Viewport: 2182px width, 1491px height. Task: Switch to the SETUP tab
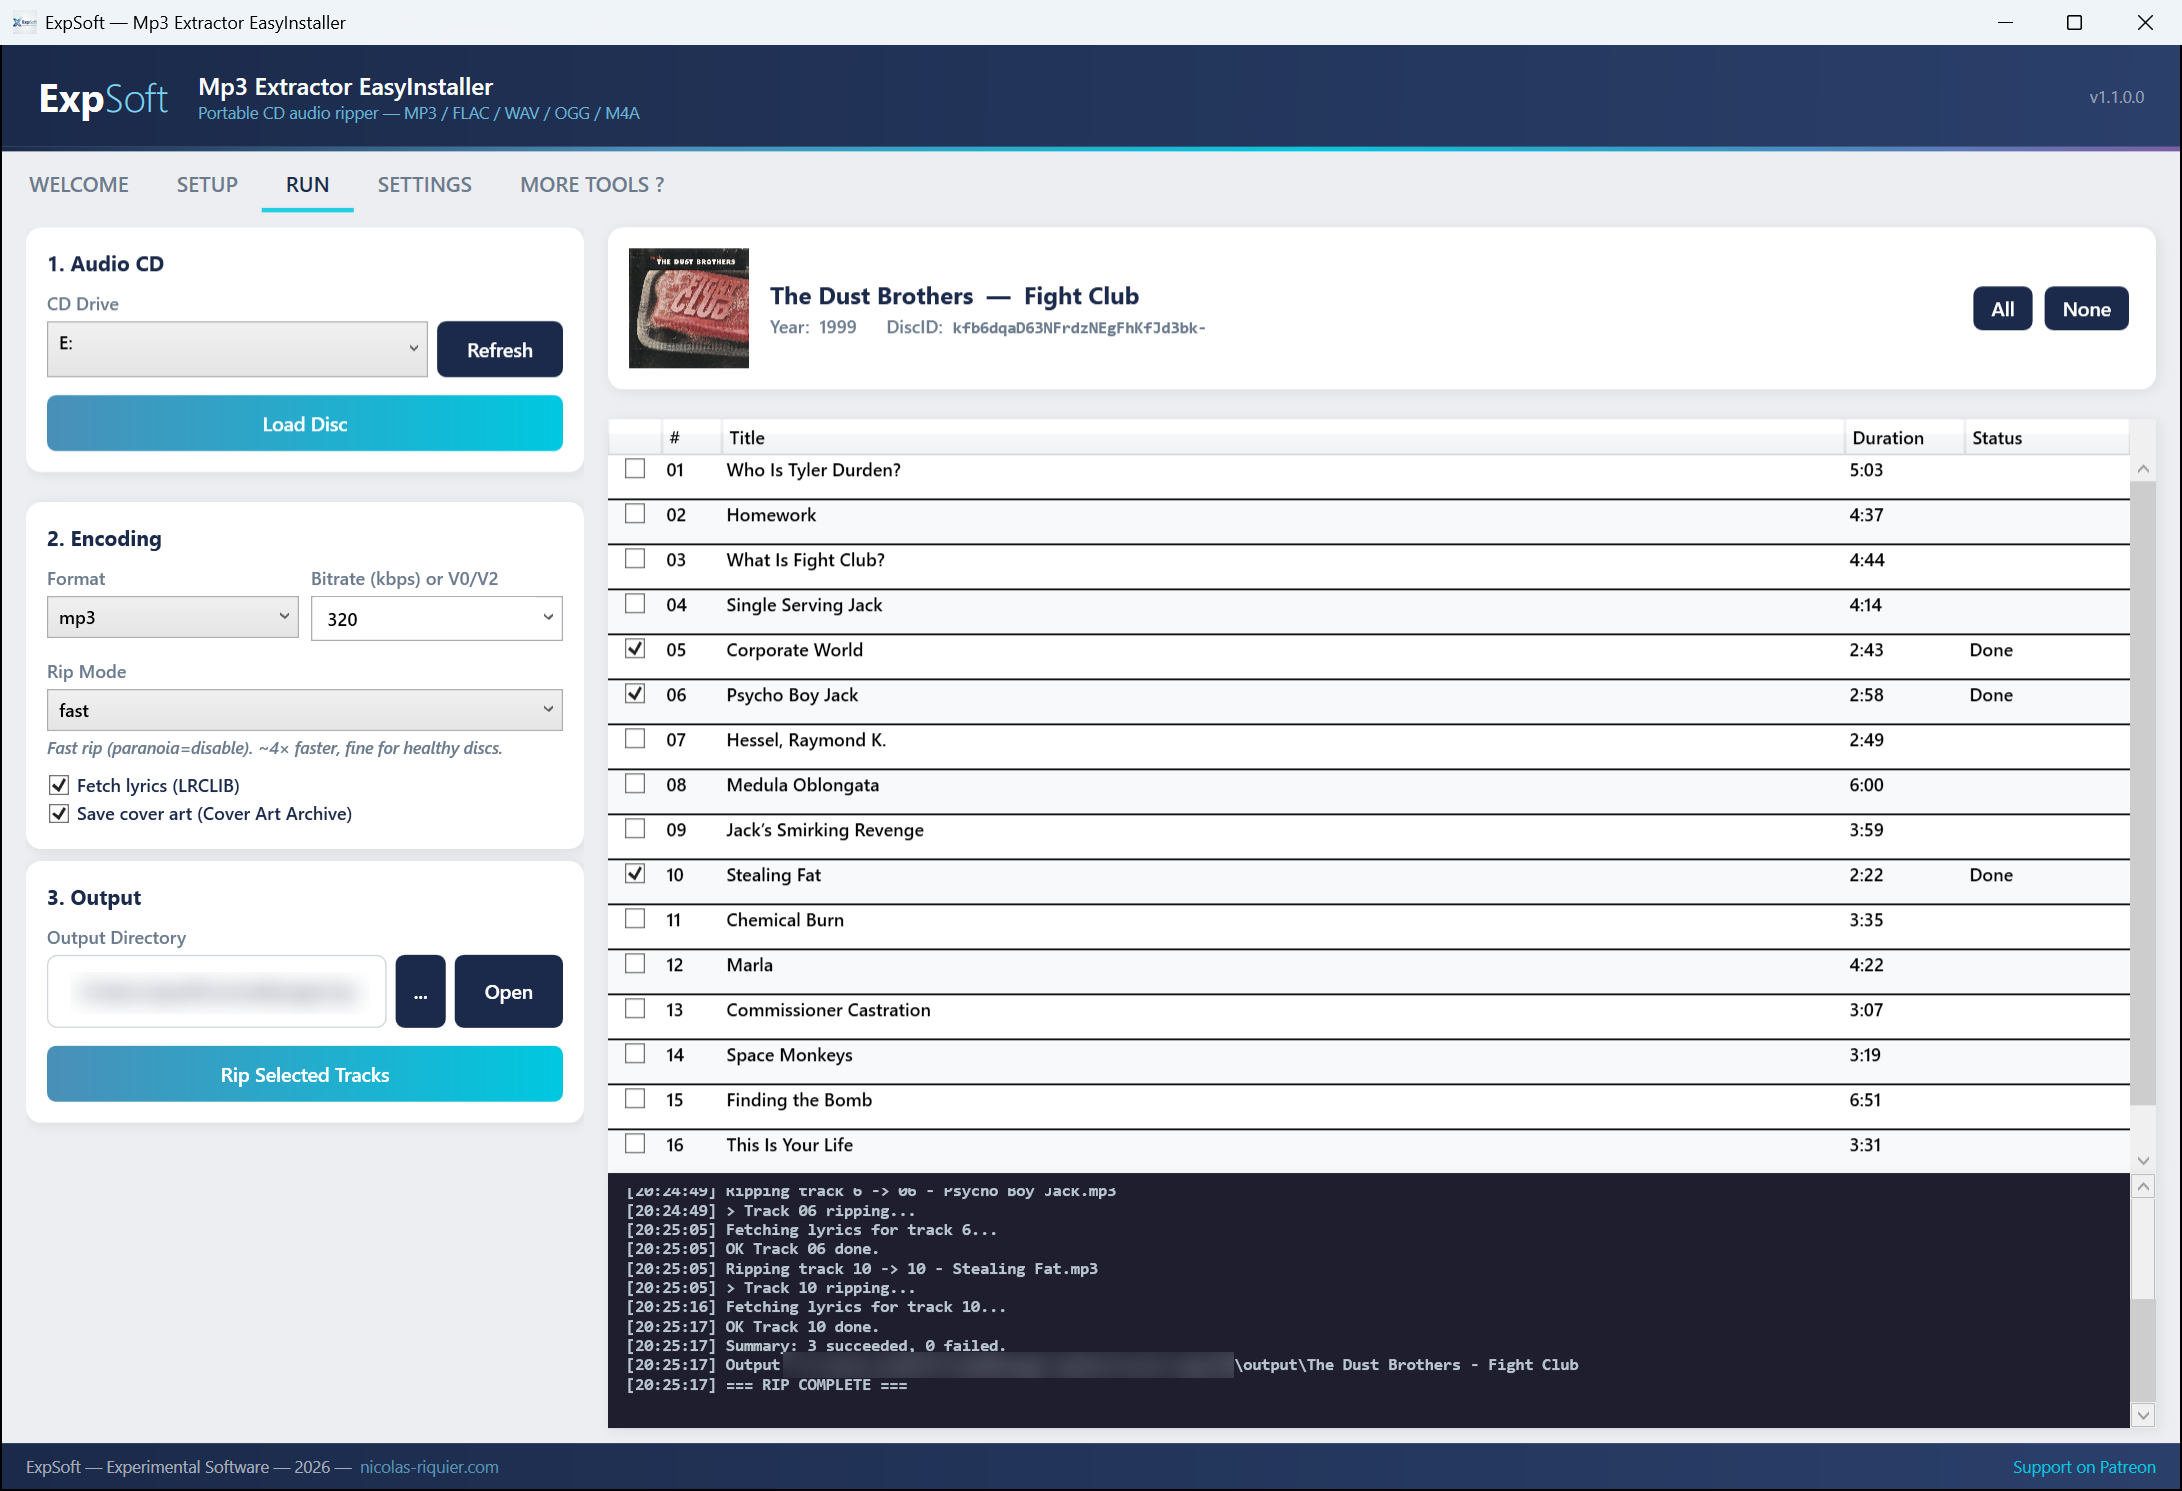coord(207,184)
